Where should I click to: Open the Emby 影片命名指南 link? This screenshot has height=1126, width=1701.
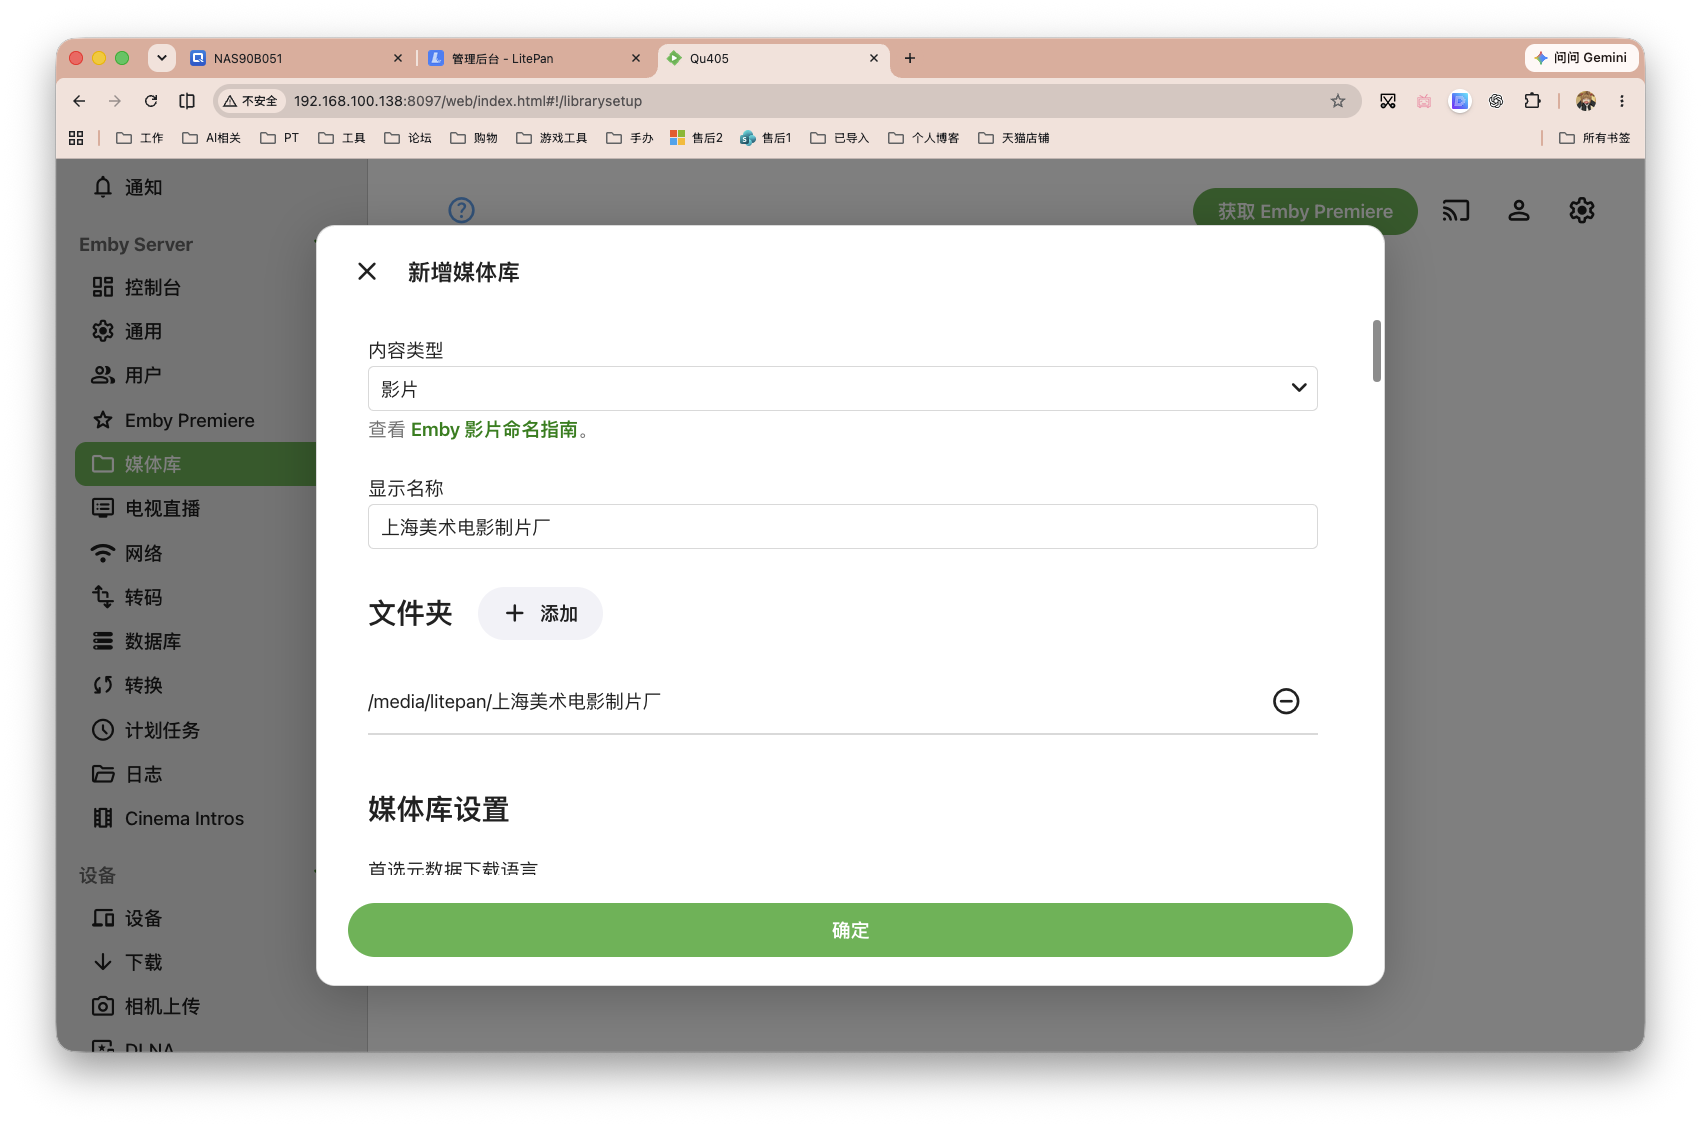(494, 430)
